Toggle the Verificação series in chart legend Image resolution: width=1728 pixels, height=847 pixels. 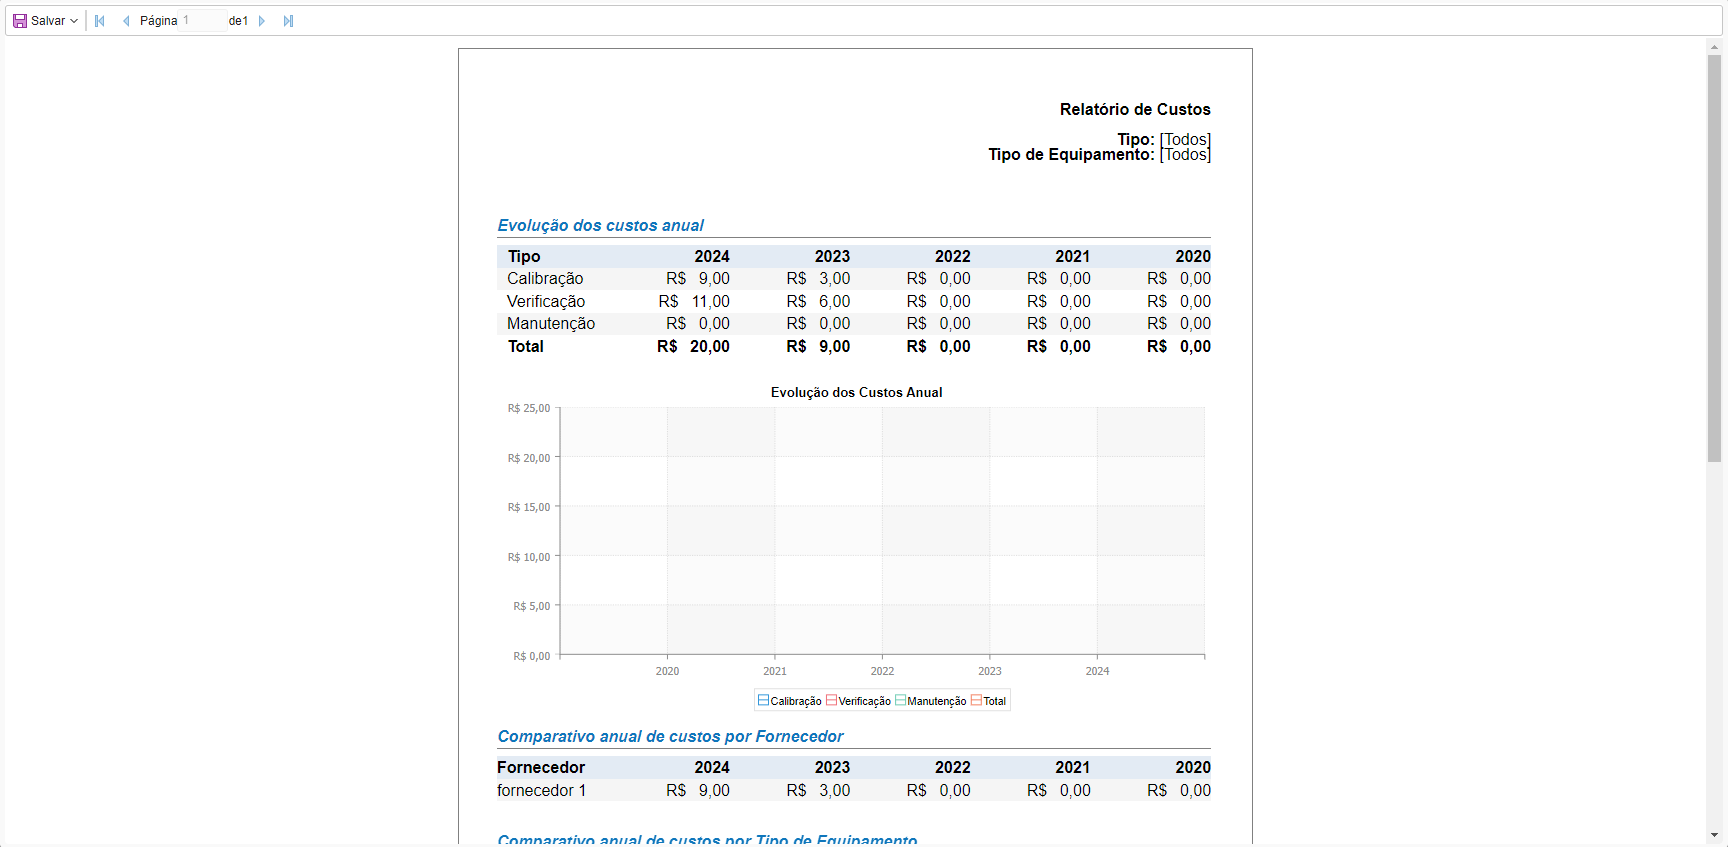point(858,701)
